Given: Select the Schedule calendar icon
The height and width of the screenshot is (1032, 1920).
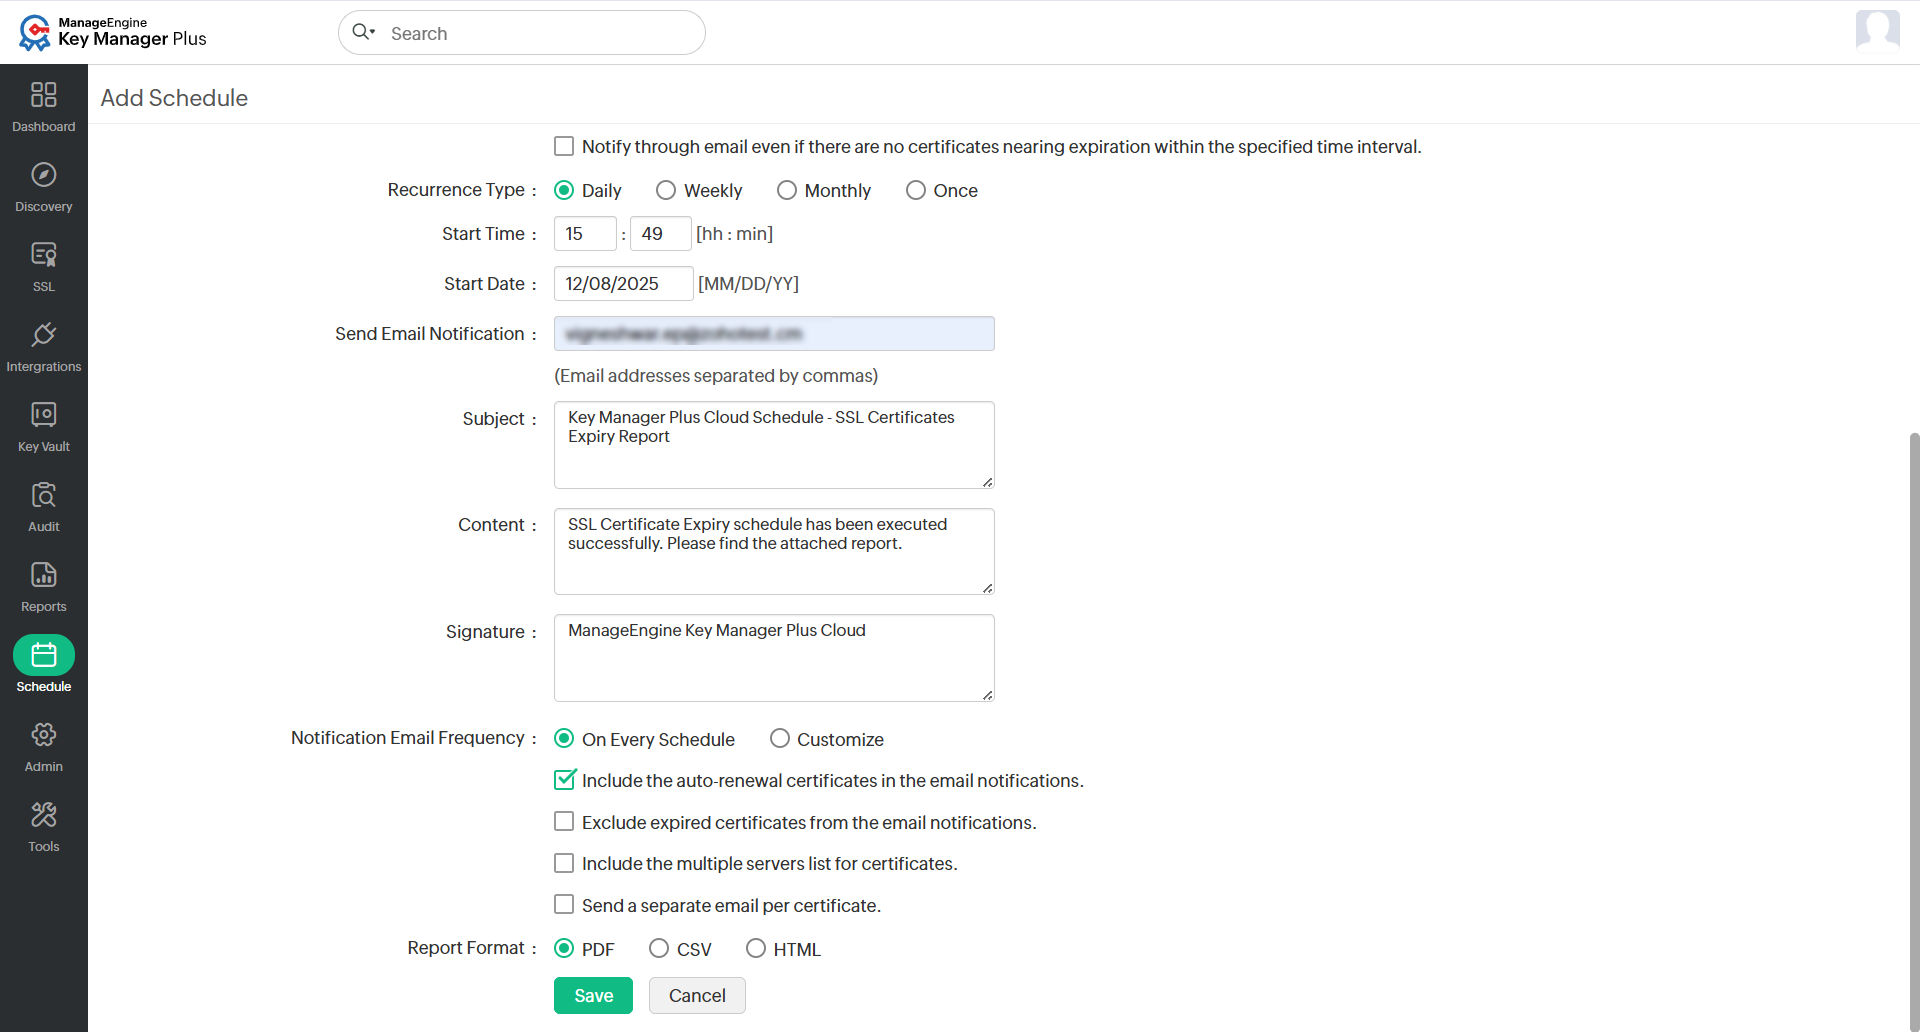Looking at the screenshot, I should (44, 655).
